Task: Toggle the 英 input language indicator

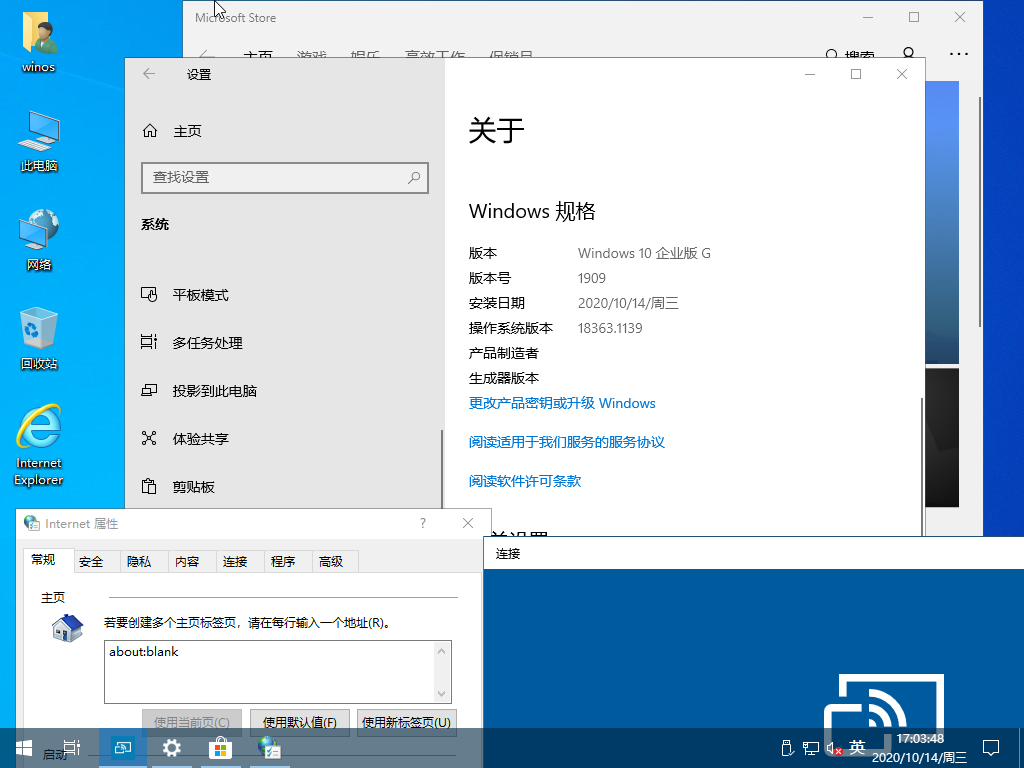Action: click(857, 747)
